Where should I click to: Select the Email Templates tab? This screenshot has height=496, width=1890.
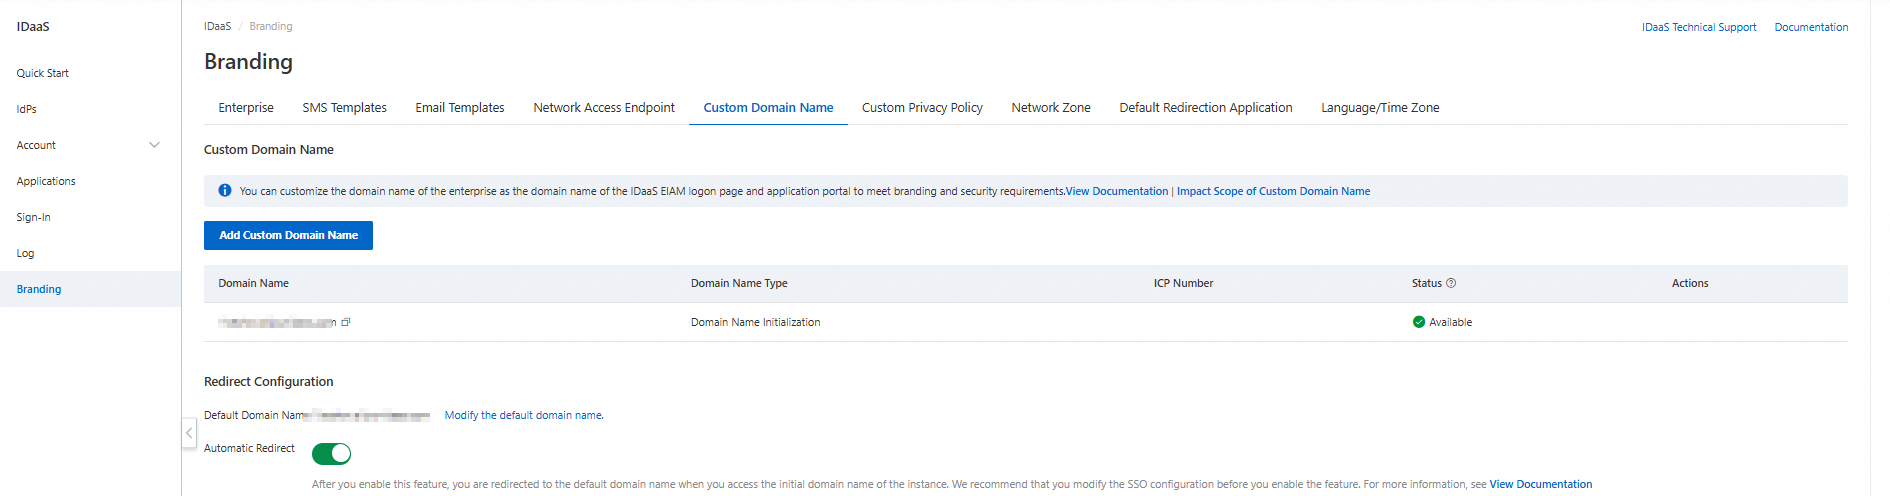(460, 108)
